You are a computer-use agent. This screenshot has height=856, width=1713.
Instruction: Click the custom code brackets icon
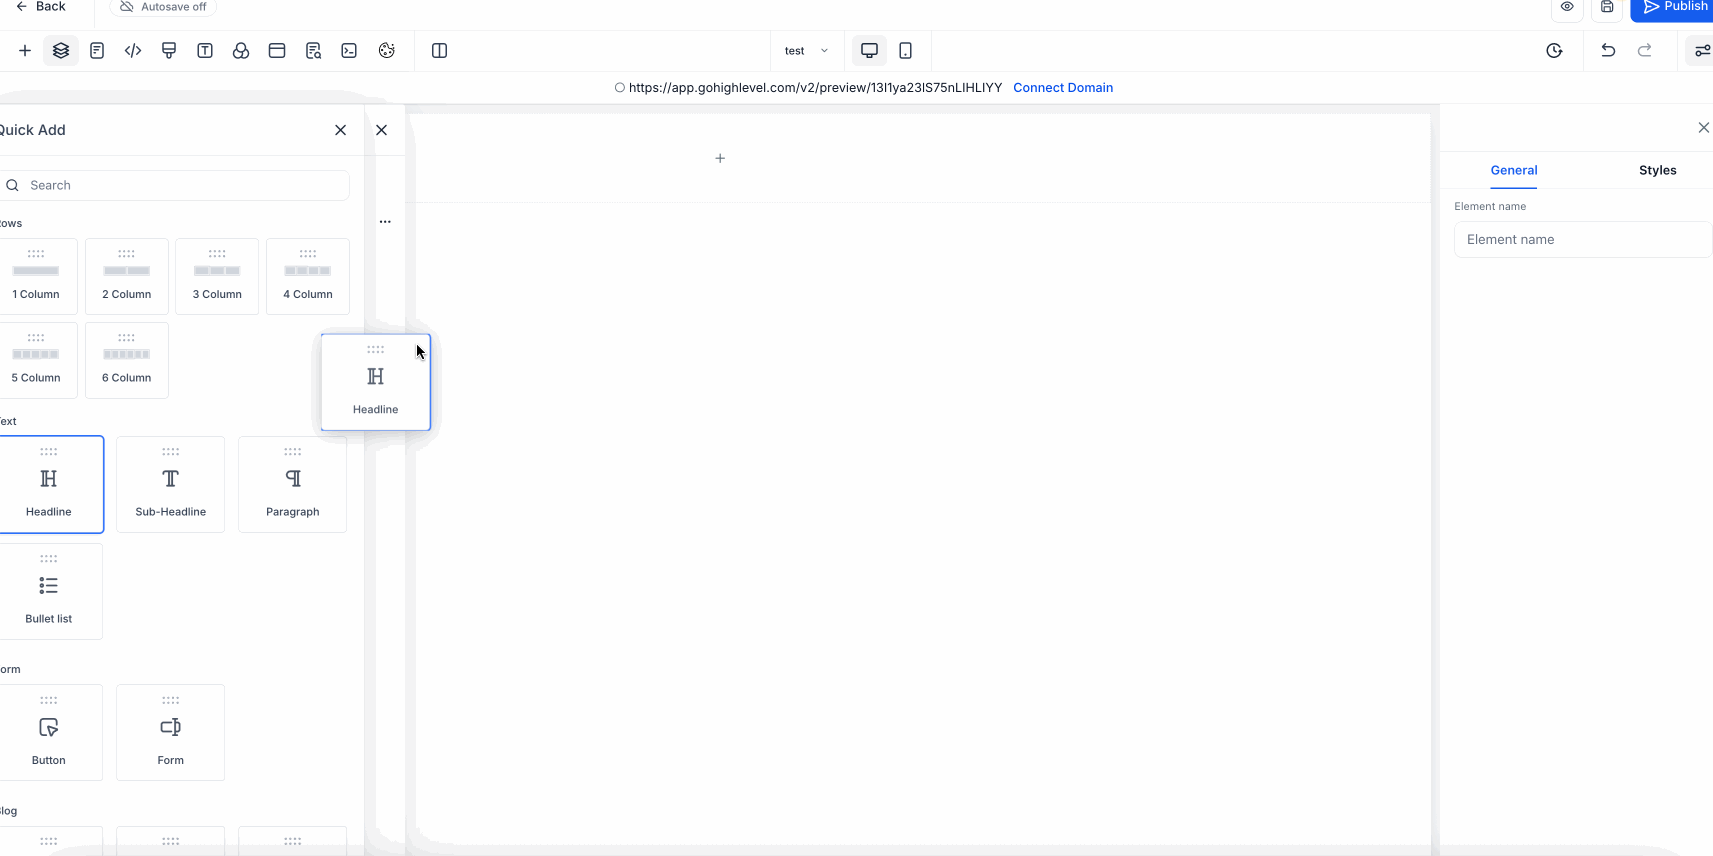(133, 51)
